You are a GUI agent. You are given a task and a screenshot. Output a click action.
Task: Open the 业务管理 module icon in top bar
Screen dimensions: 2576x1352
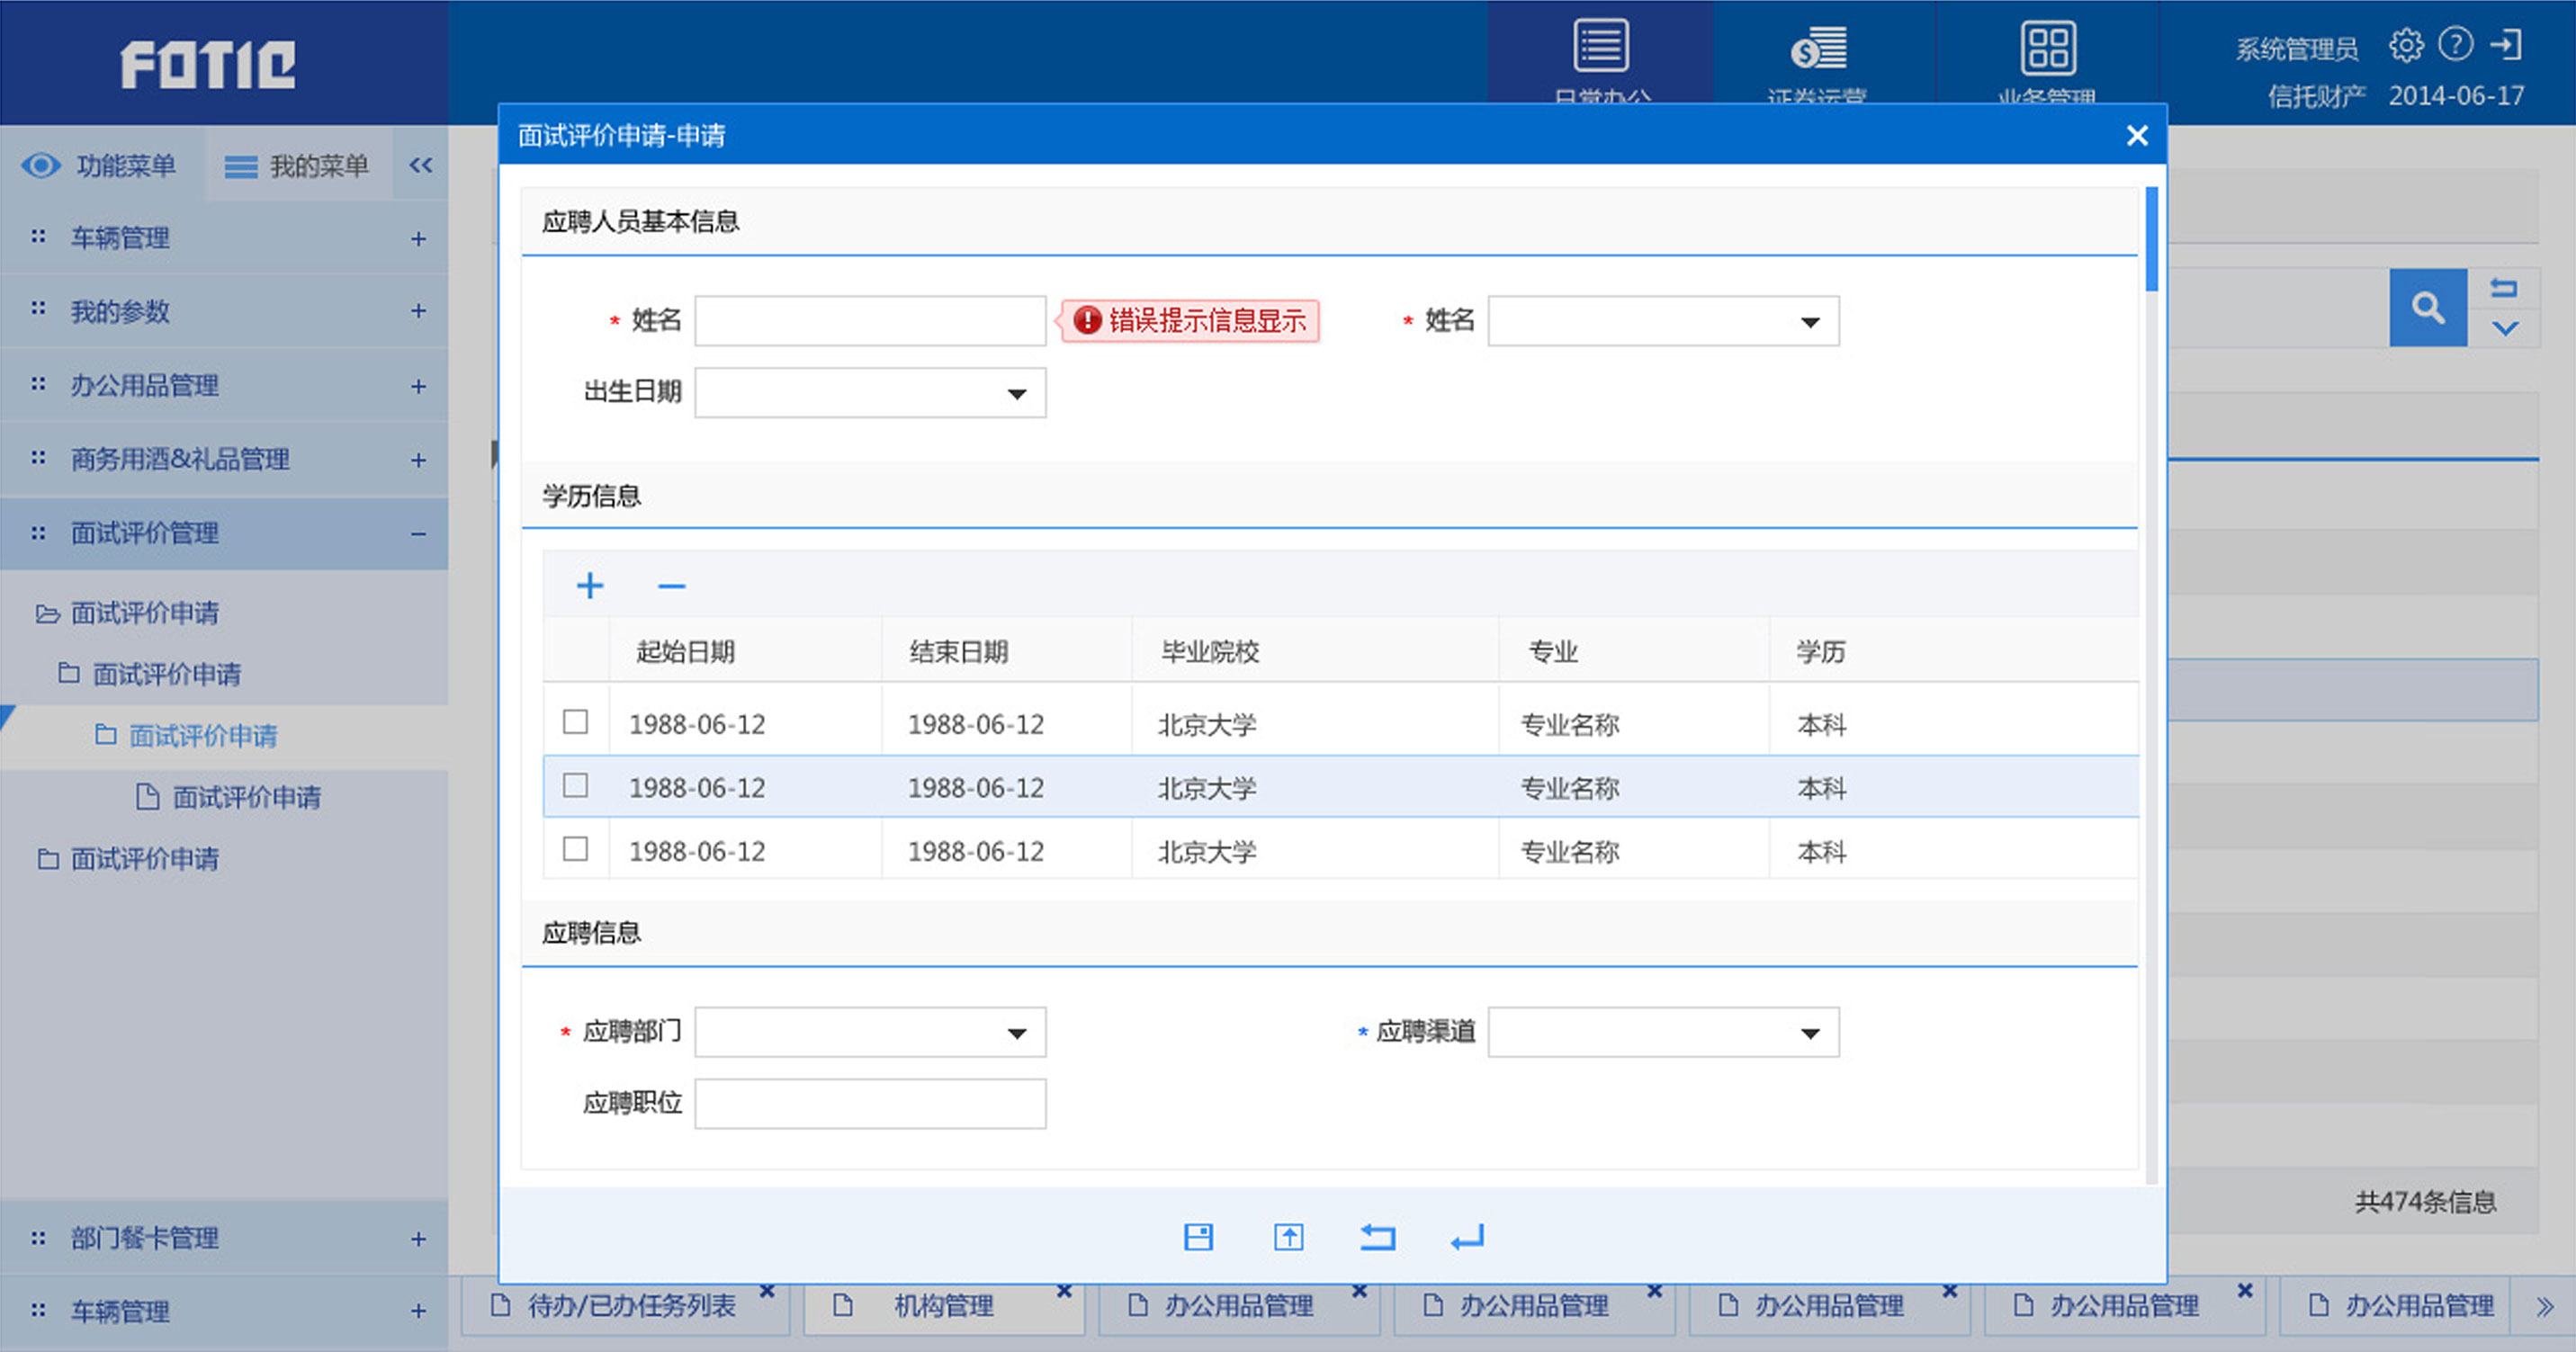click(2048, 45)
